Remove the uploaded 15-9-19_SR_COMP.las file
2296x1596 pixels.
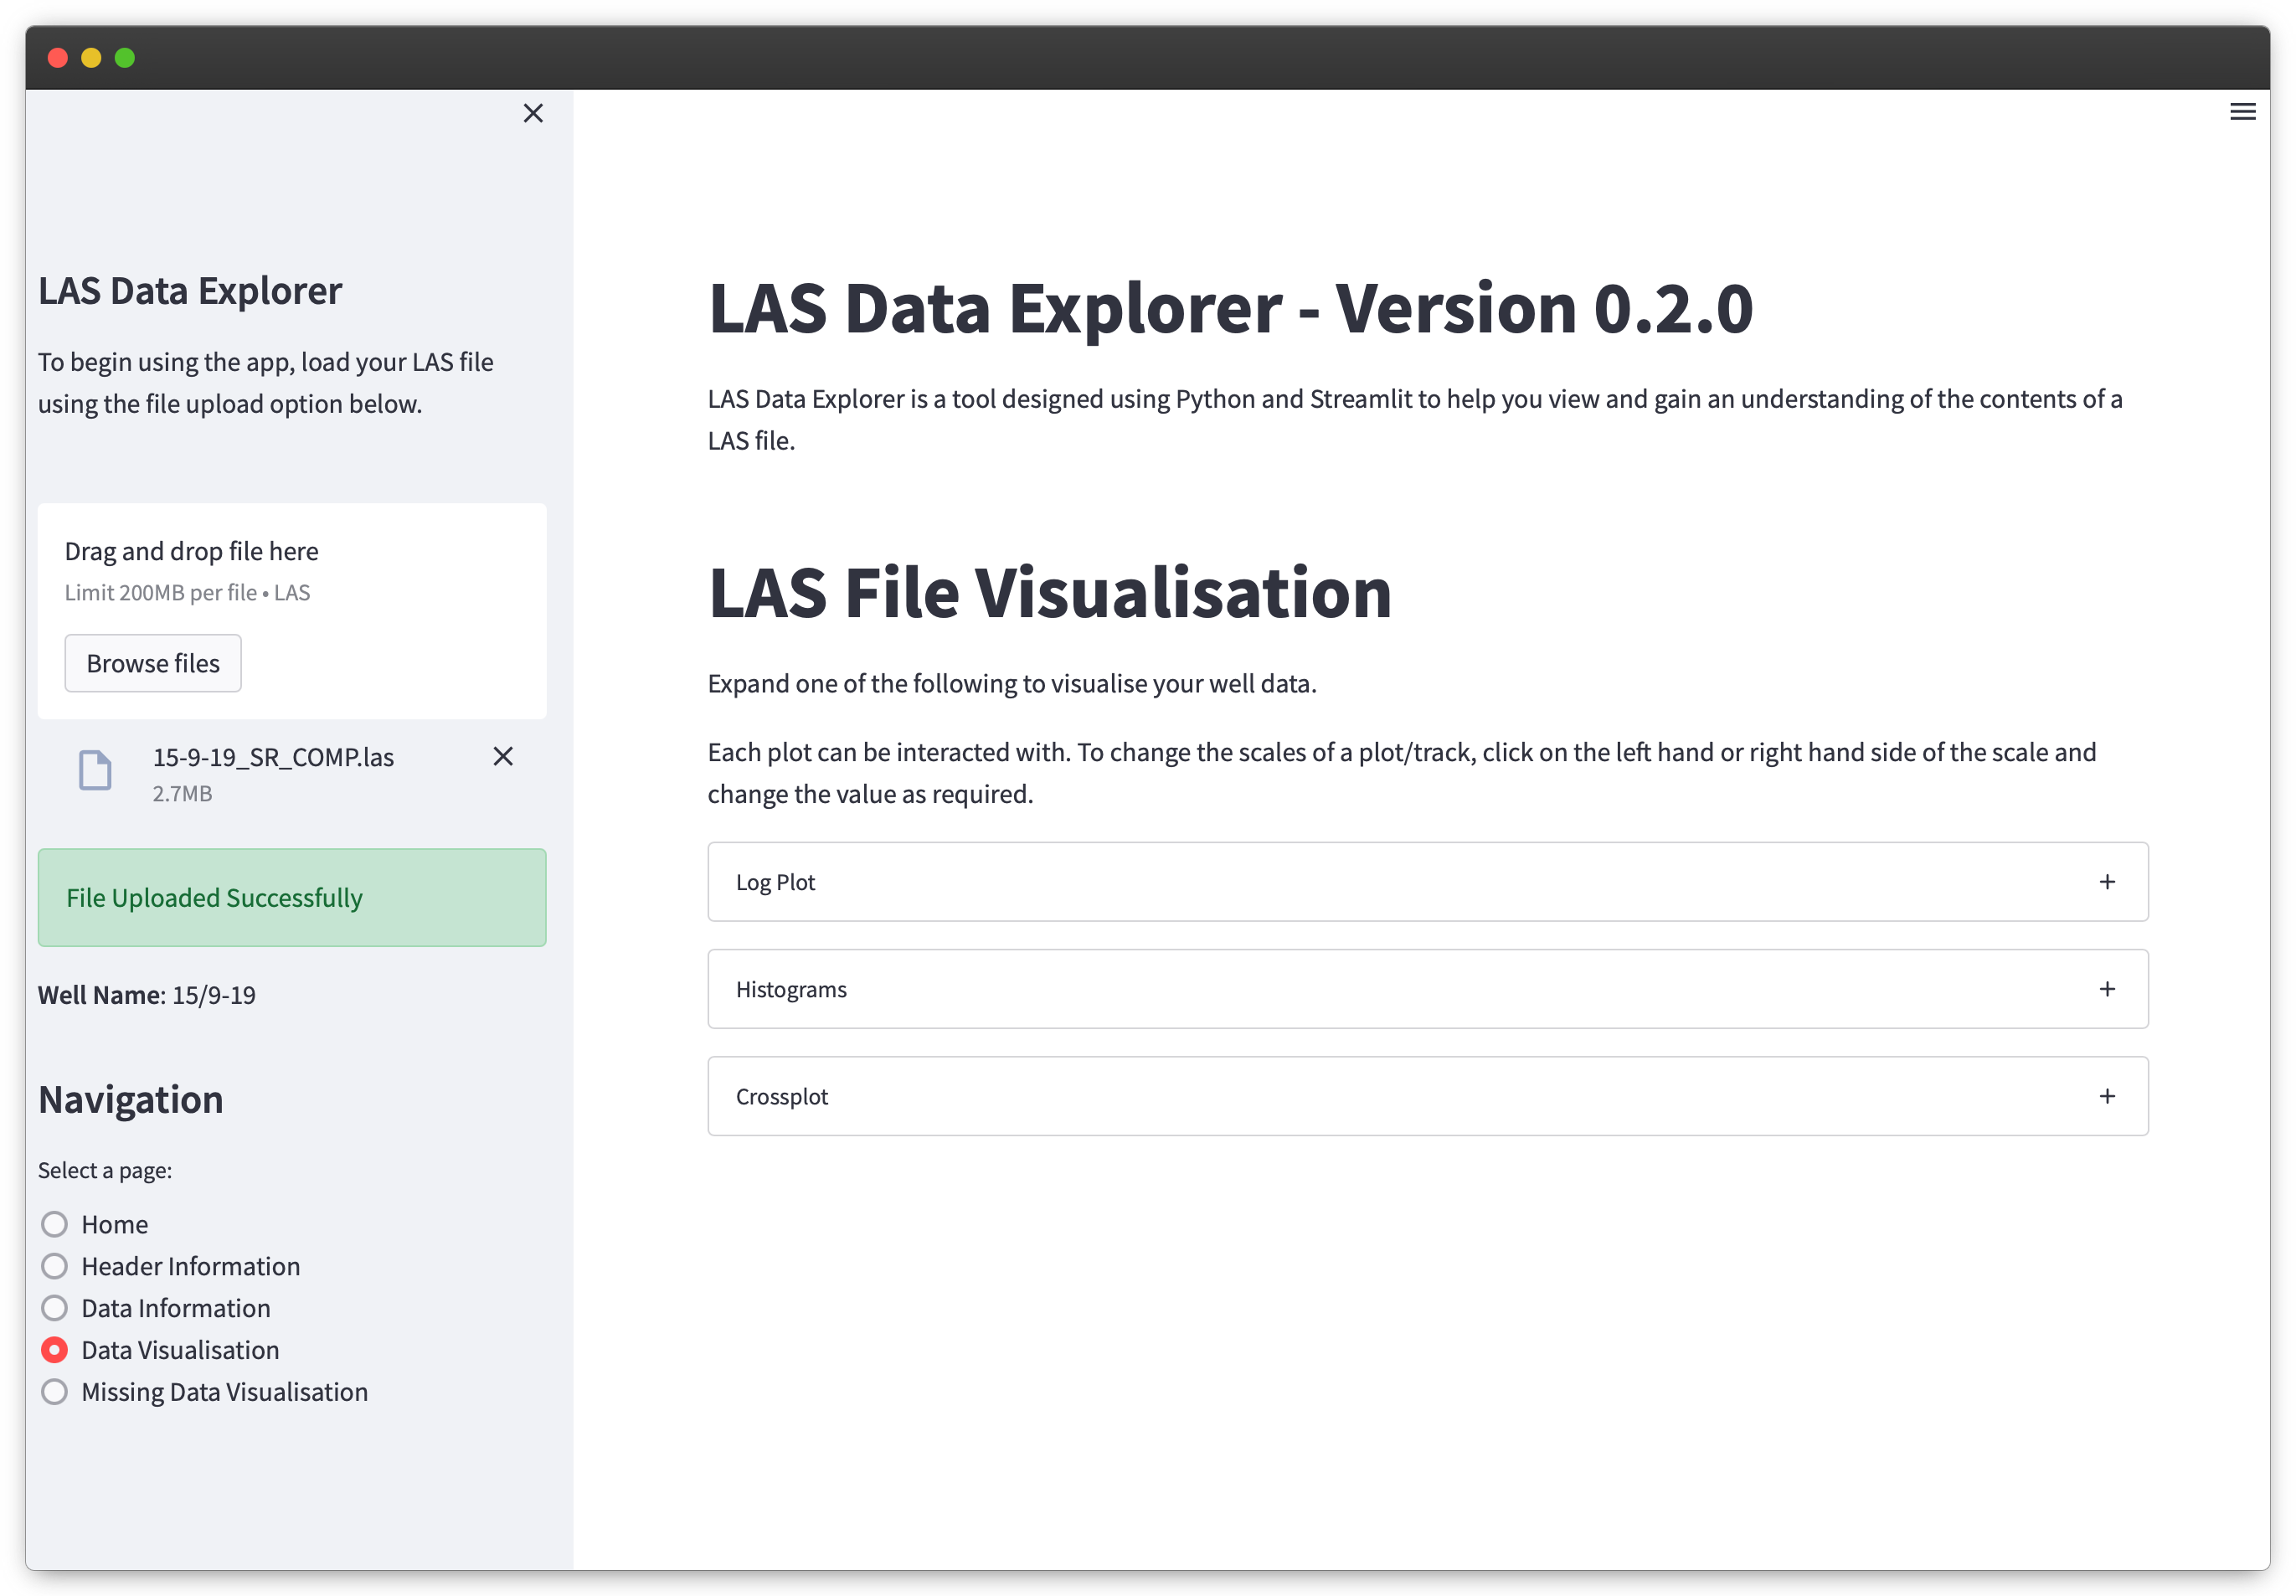click(503, 756)
